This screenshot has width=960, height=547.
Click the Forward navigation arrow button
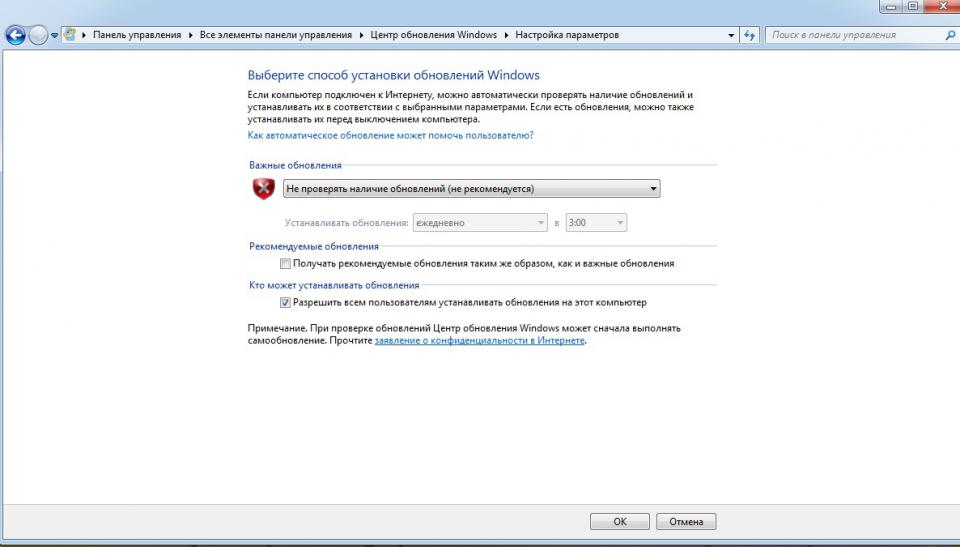tap(38, 35)
